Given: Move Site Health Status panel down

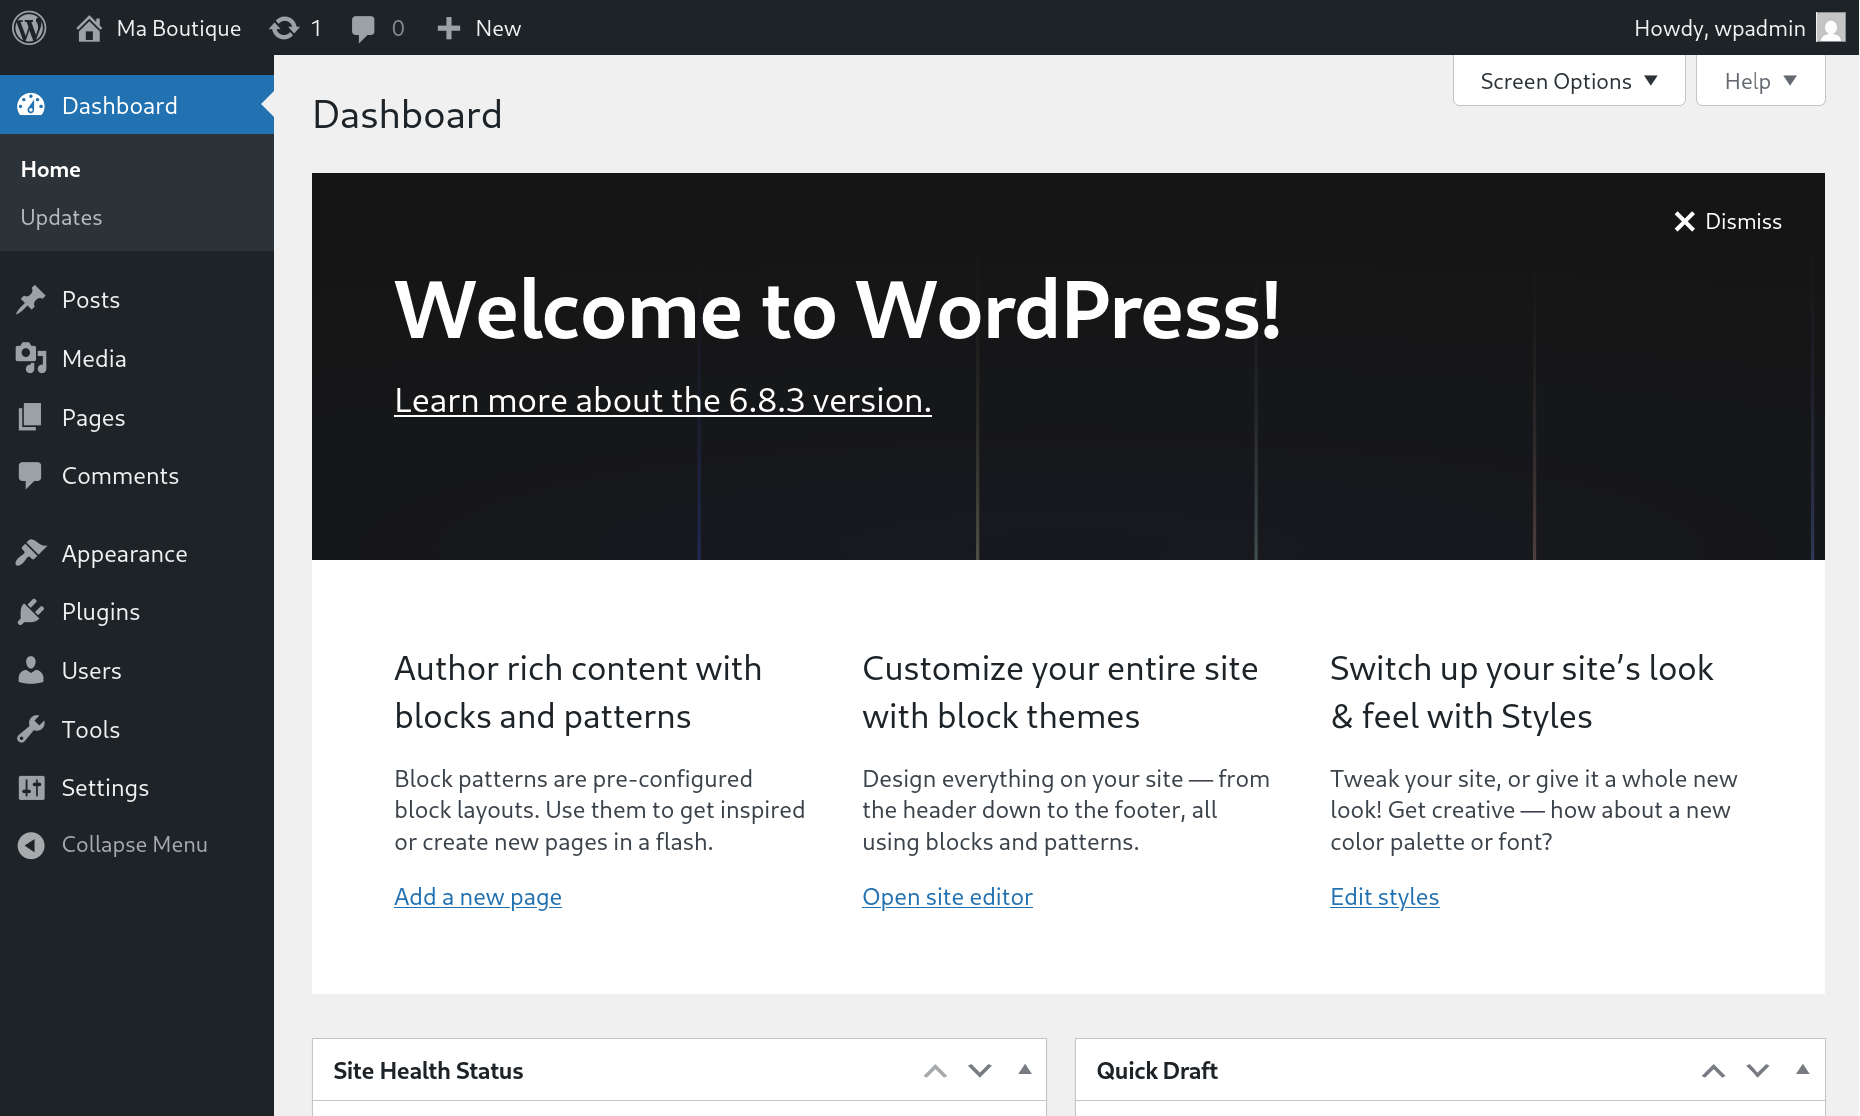Looking at the screenshot, I should 980,1071.
